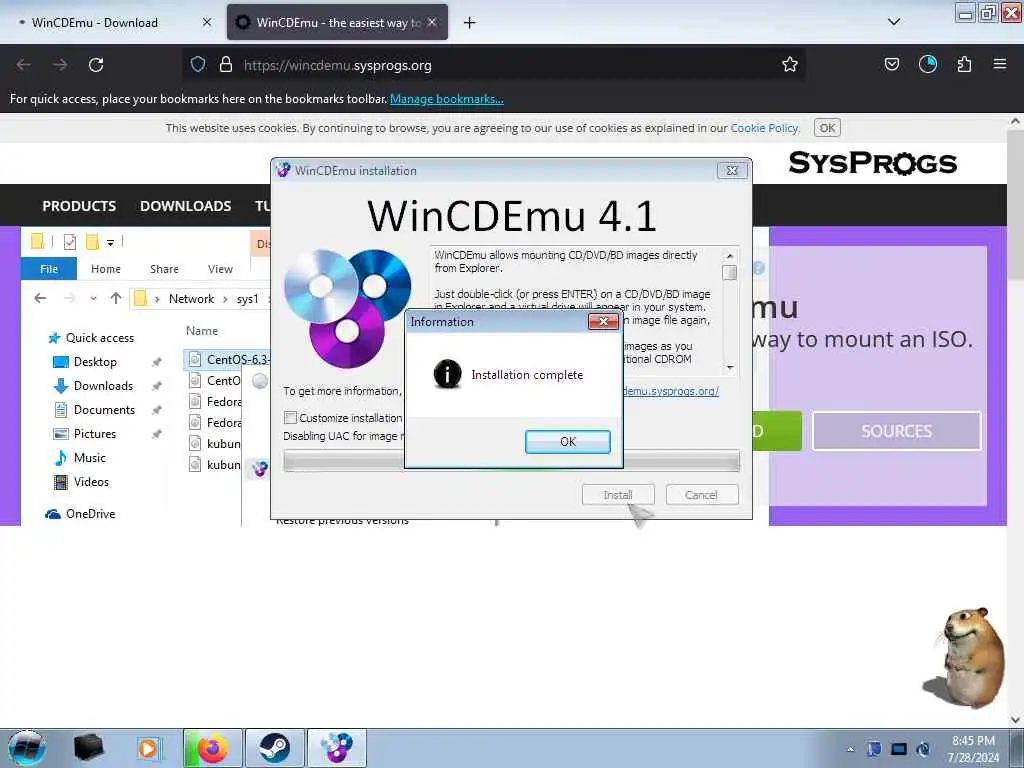Click WinCDEmu installer taskbar icon
The height and width of the screenshot is (768, 1024).
pyautogui.click(x=336, y=748)
